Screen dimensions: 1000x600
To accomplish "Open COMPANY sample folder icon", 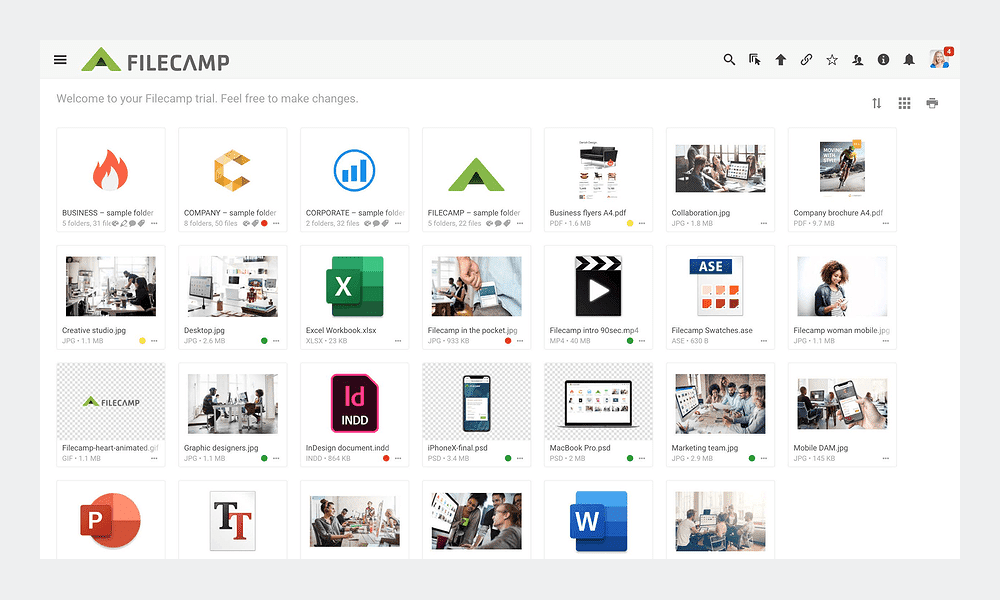I will pos(232,170).
